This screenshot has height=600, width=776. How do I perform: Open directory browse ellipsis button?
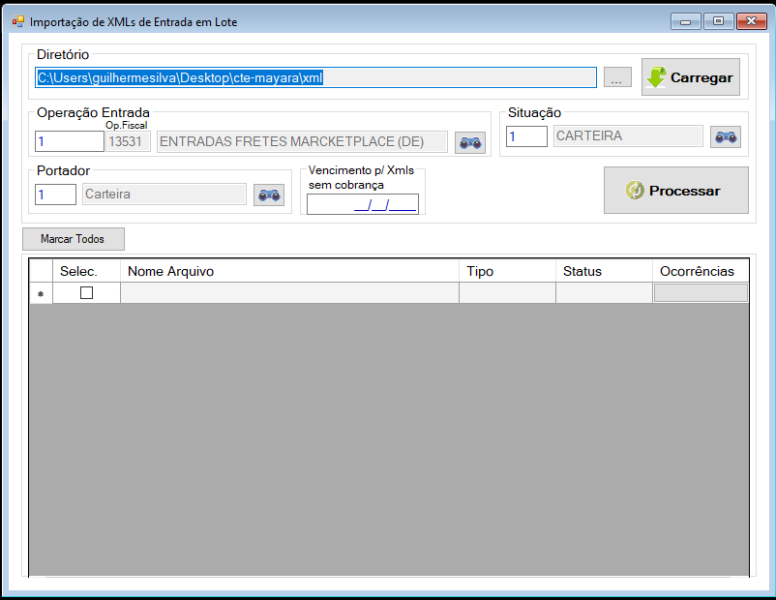point(618,77)
